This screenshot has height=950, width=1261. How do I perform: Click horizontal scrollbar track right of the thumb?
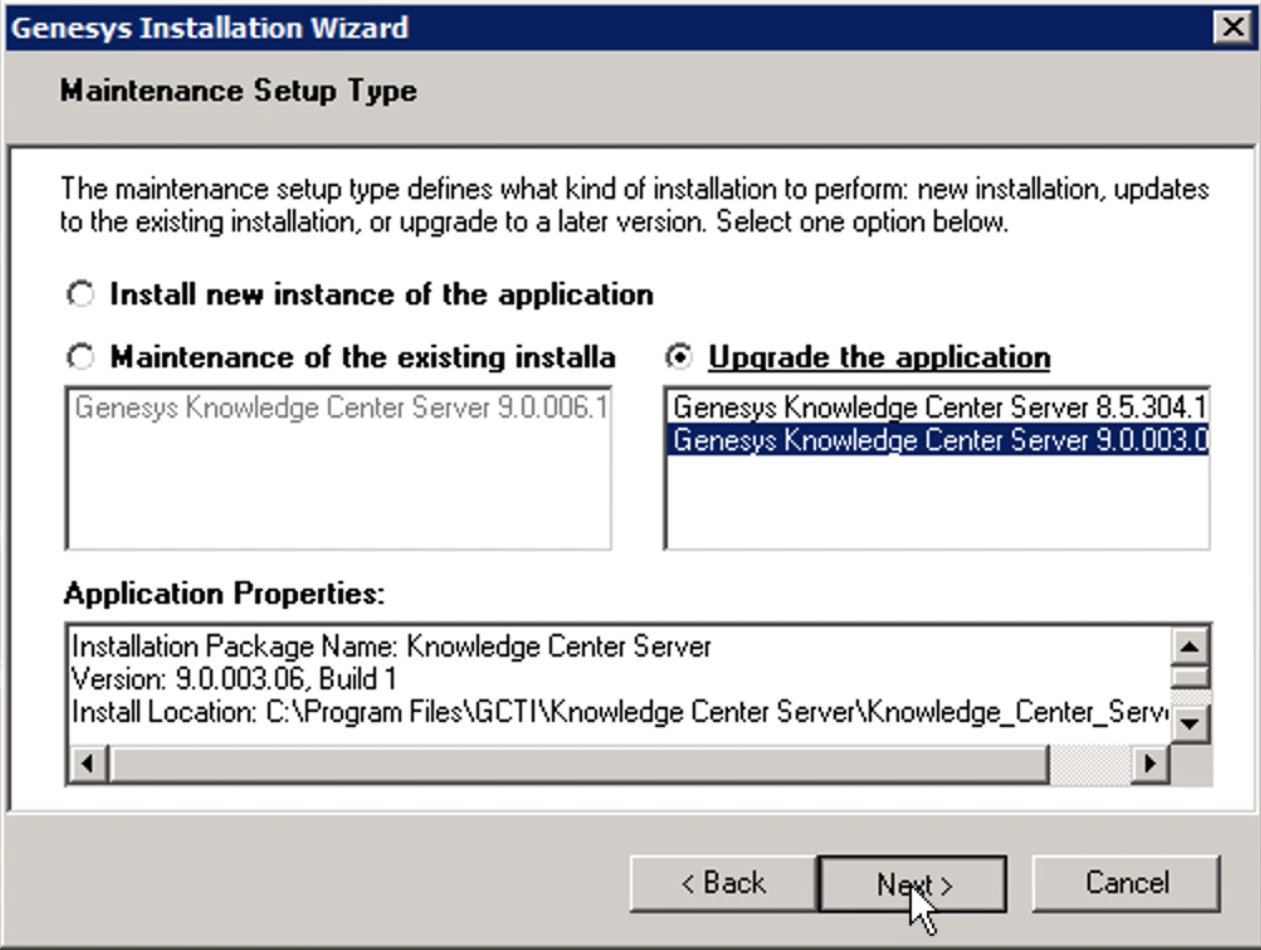click(1089, 764)
